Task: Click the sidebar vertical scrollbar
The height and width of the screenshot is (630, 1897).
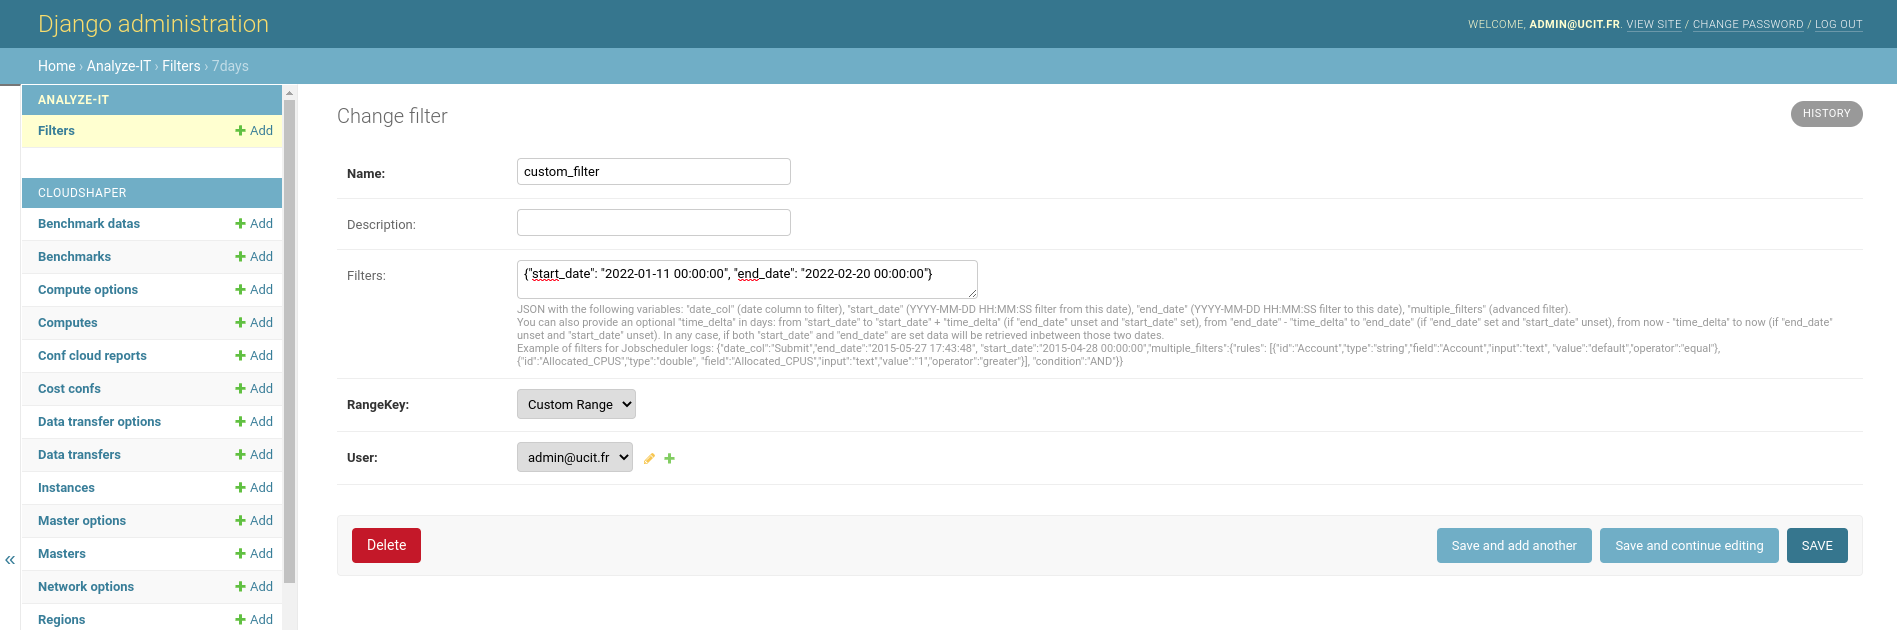Action: [x=290, y=340]
